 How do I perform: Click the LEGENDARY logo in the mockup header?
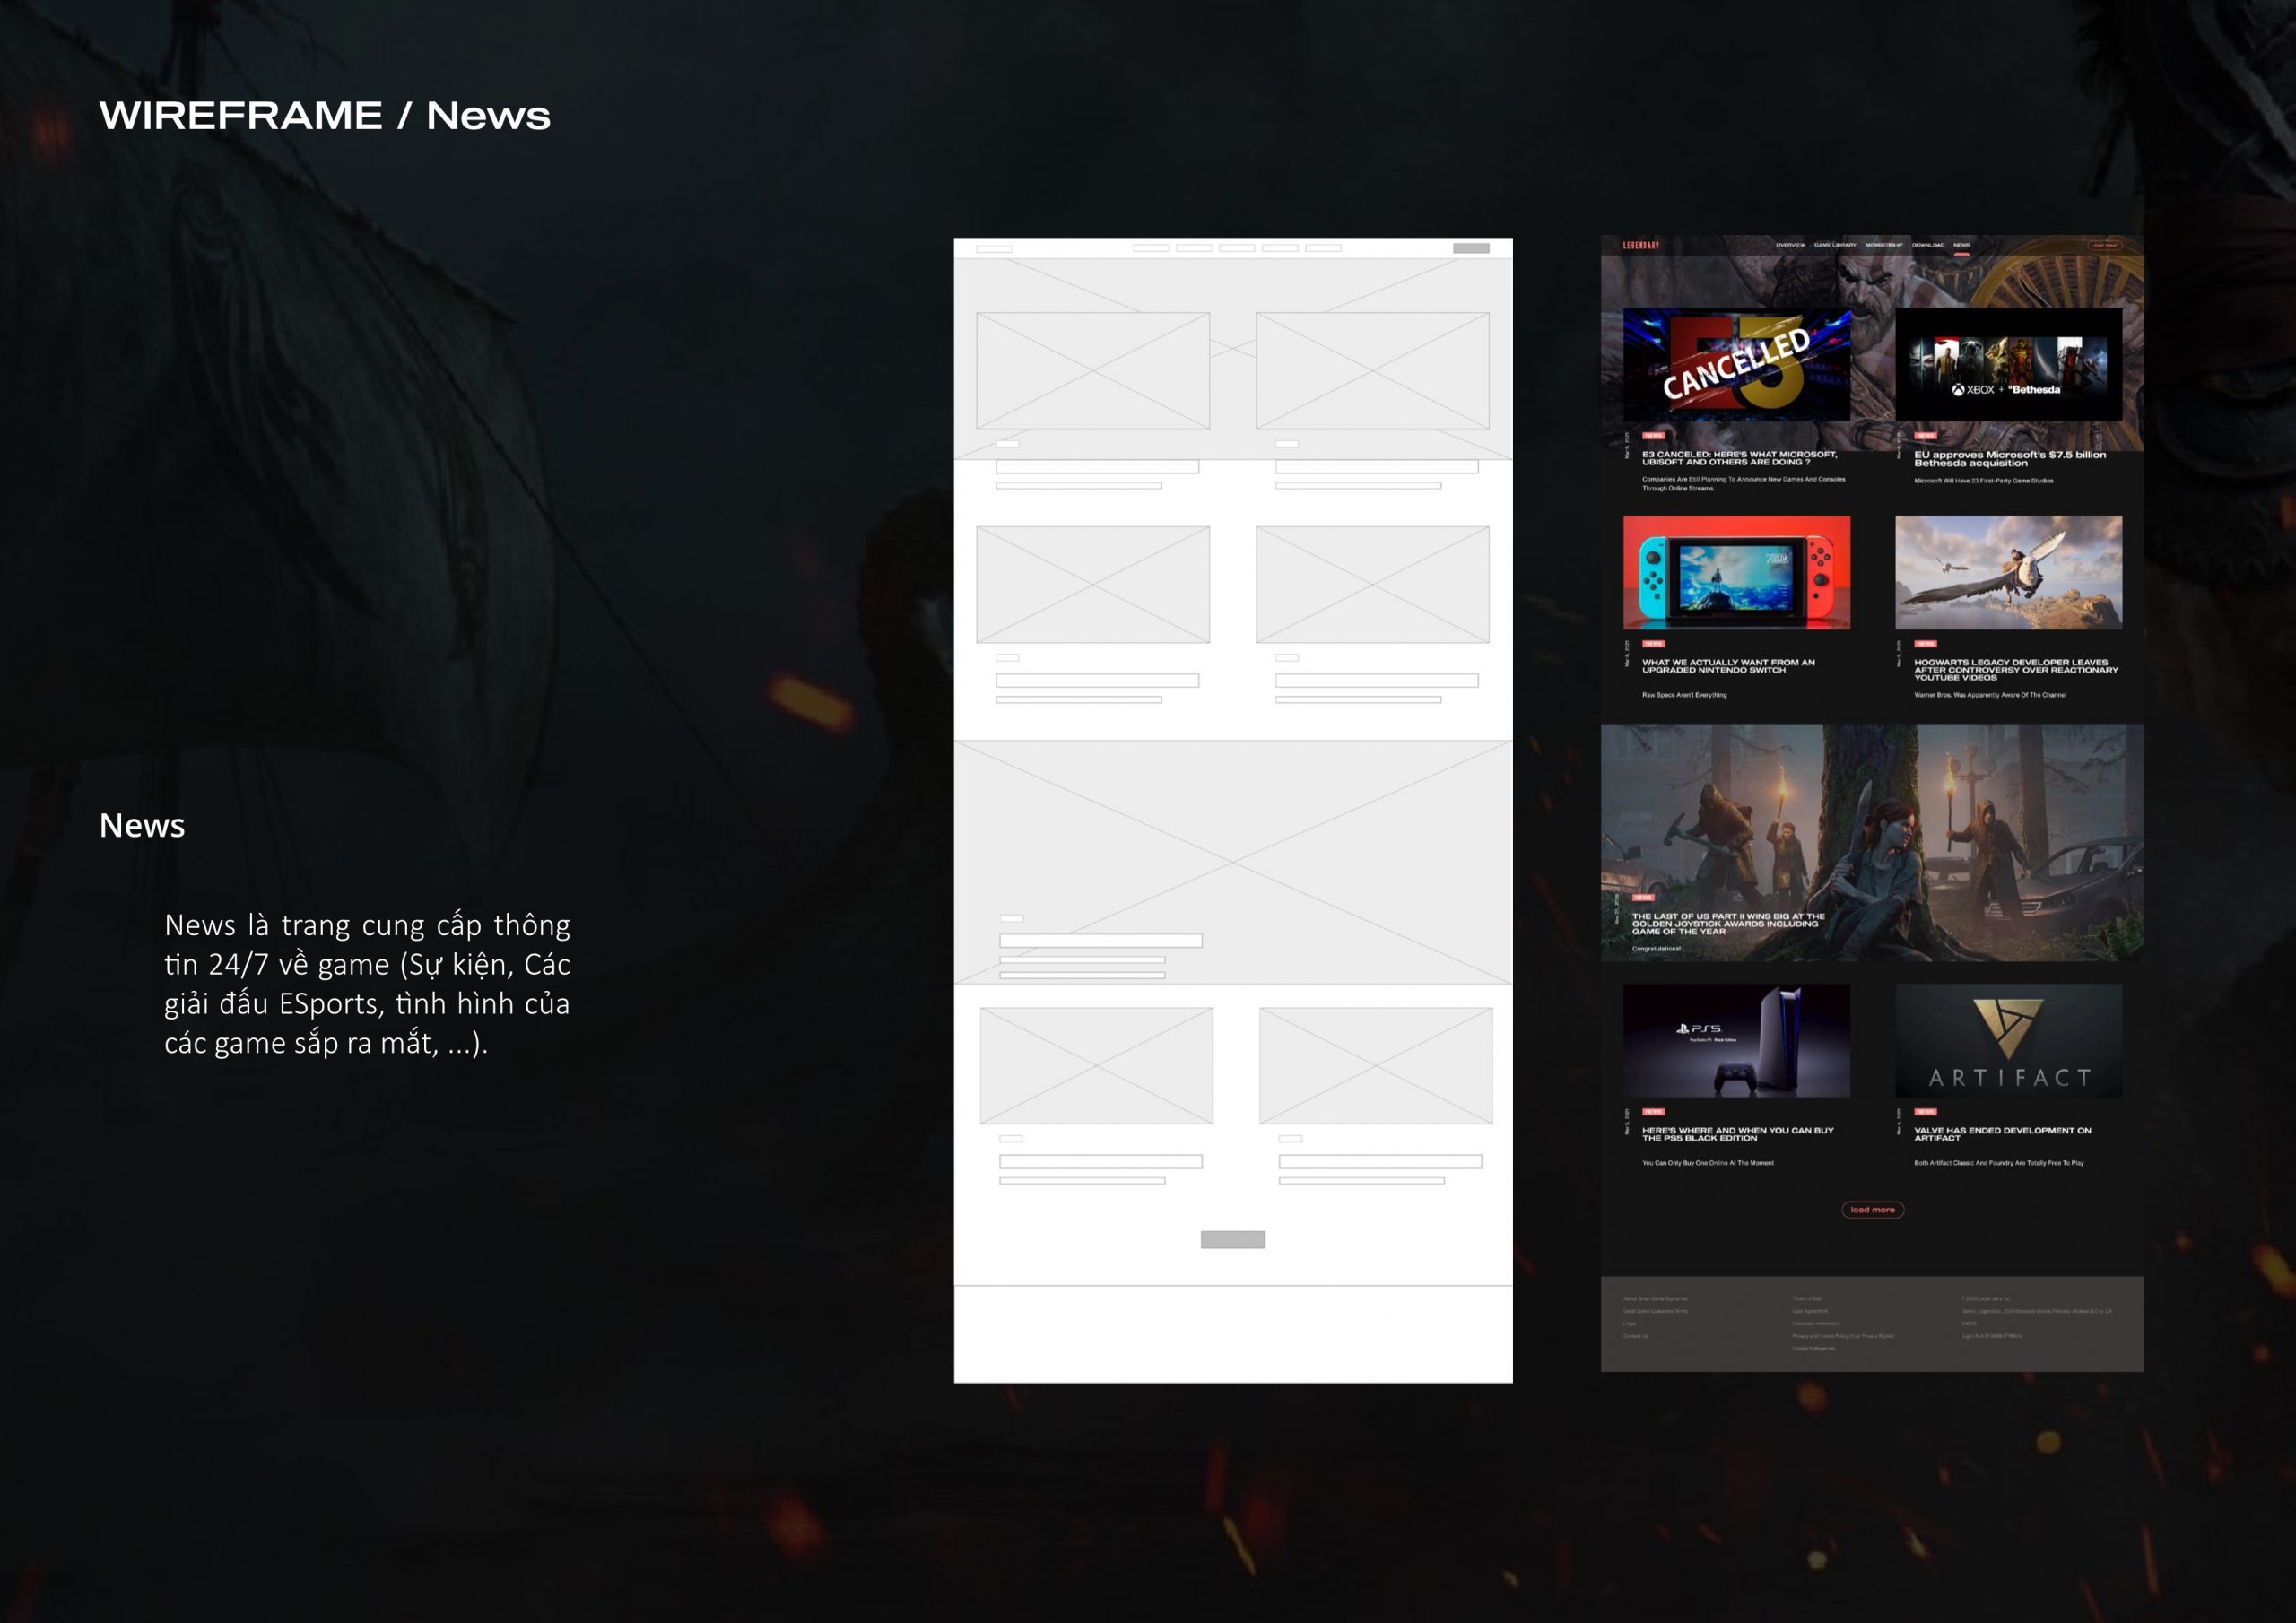pyautogui.click(x=1641, y=245)
